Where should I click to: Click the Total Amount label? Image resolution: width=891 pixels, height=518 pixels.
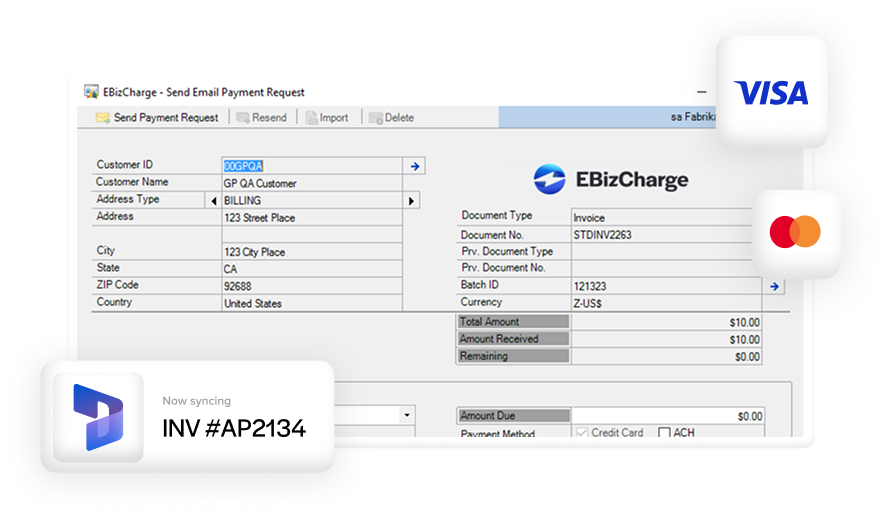click(489, 321)
